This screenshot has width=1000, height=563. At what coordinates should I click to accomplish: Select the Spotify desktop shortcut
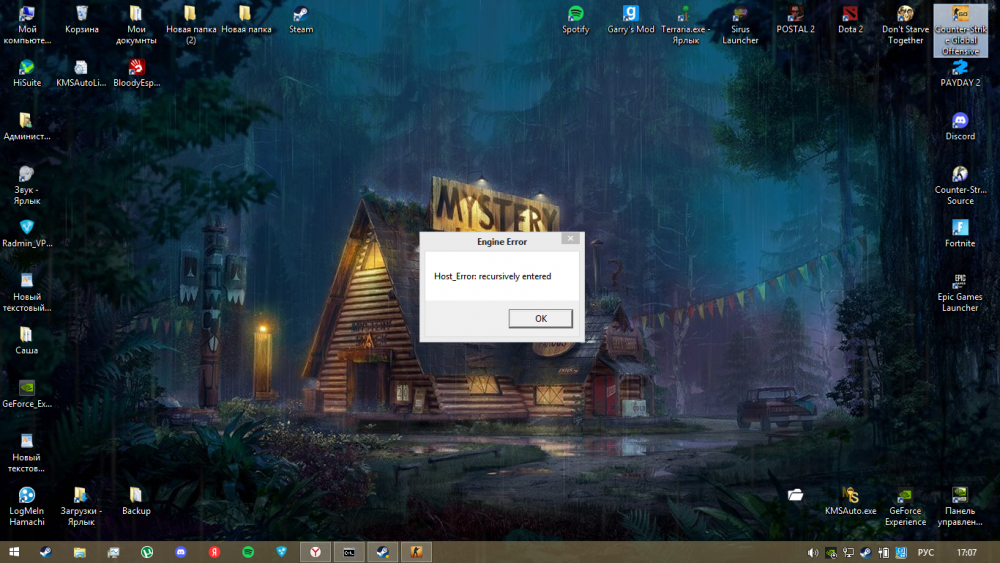575,20
